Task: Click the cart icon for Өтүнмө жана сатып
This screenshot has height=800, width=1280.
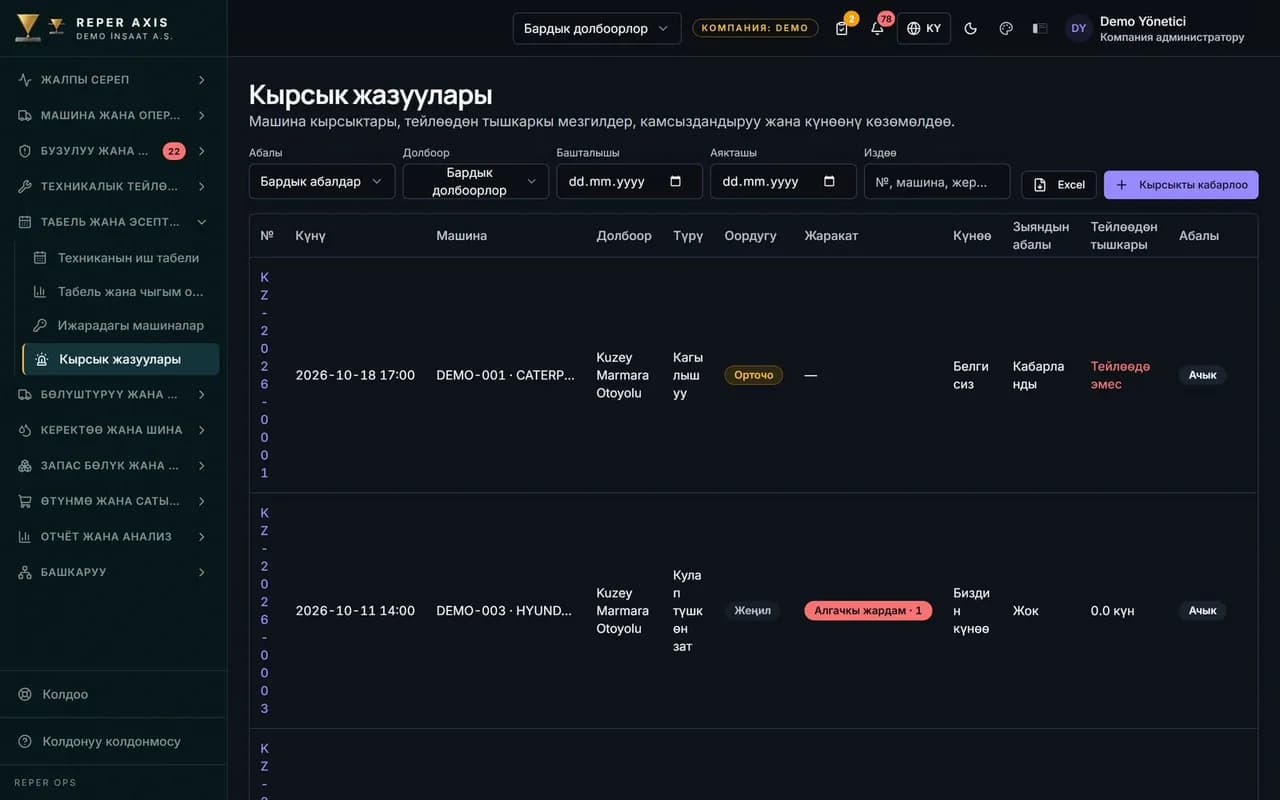Action: click(x=25, y=501)
